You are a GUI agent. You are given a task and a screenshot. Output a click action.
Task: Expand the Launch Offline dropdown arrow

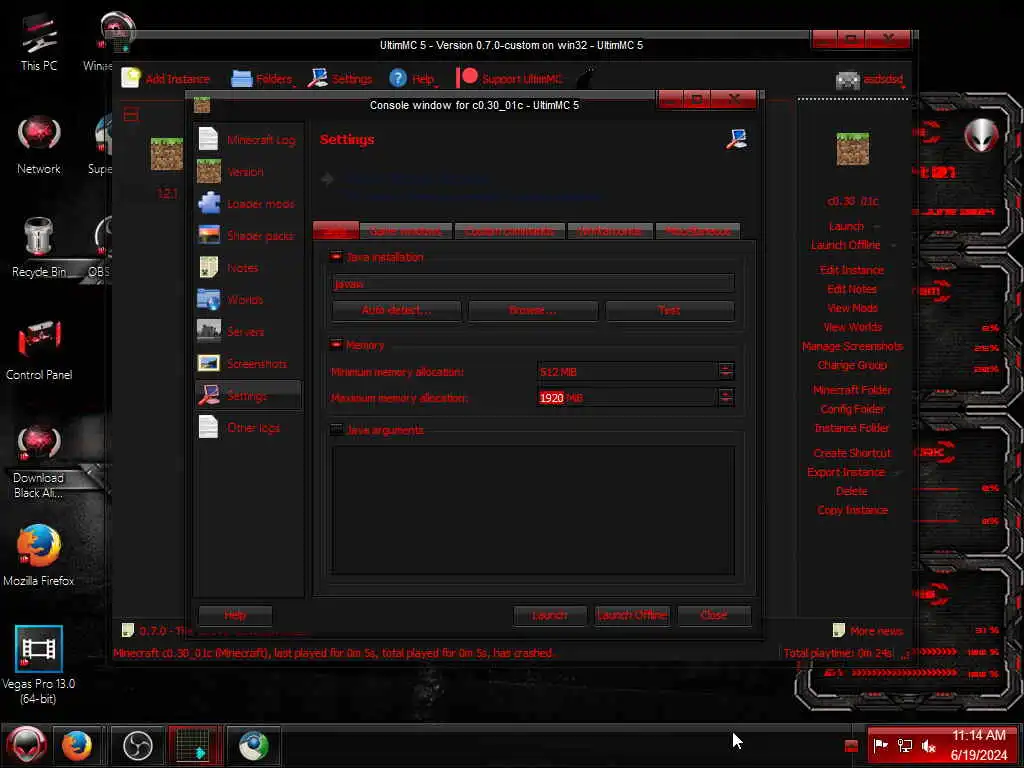coord(893,246)
